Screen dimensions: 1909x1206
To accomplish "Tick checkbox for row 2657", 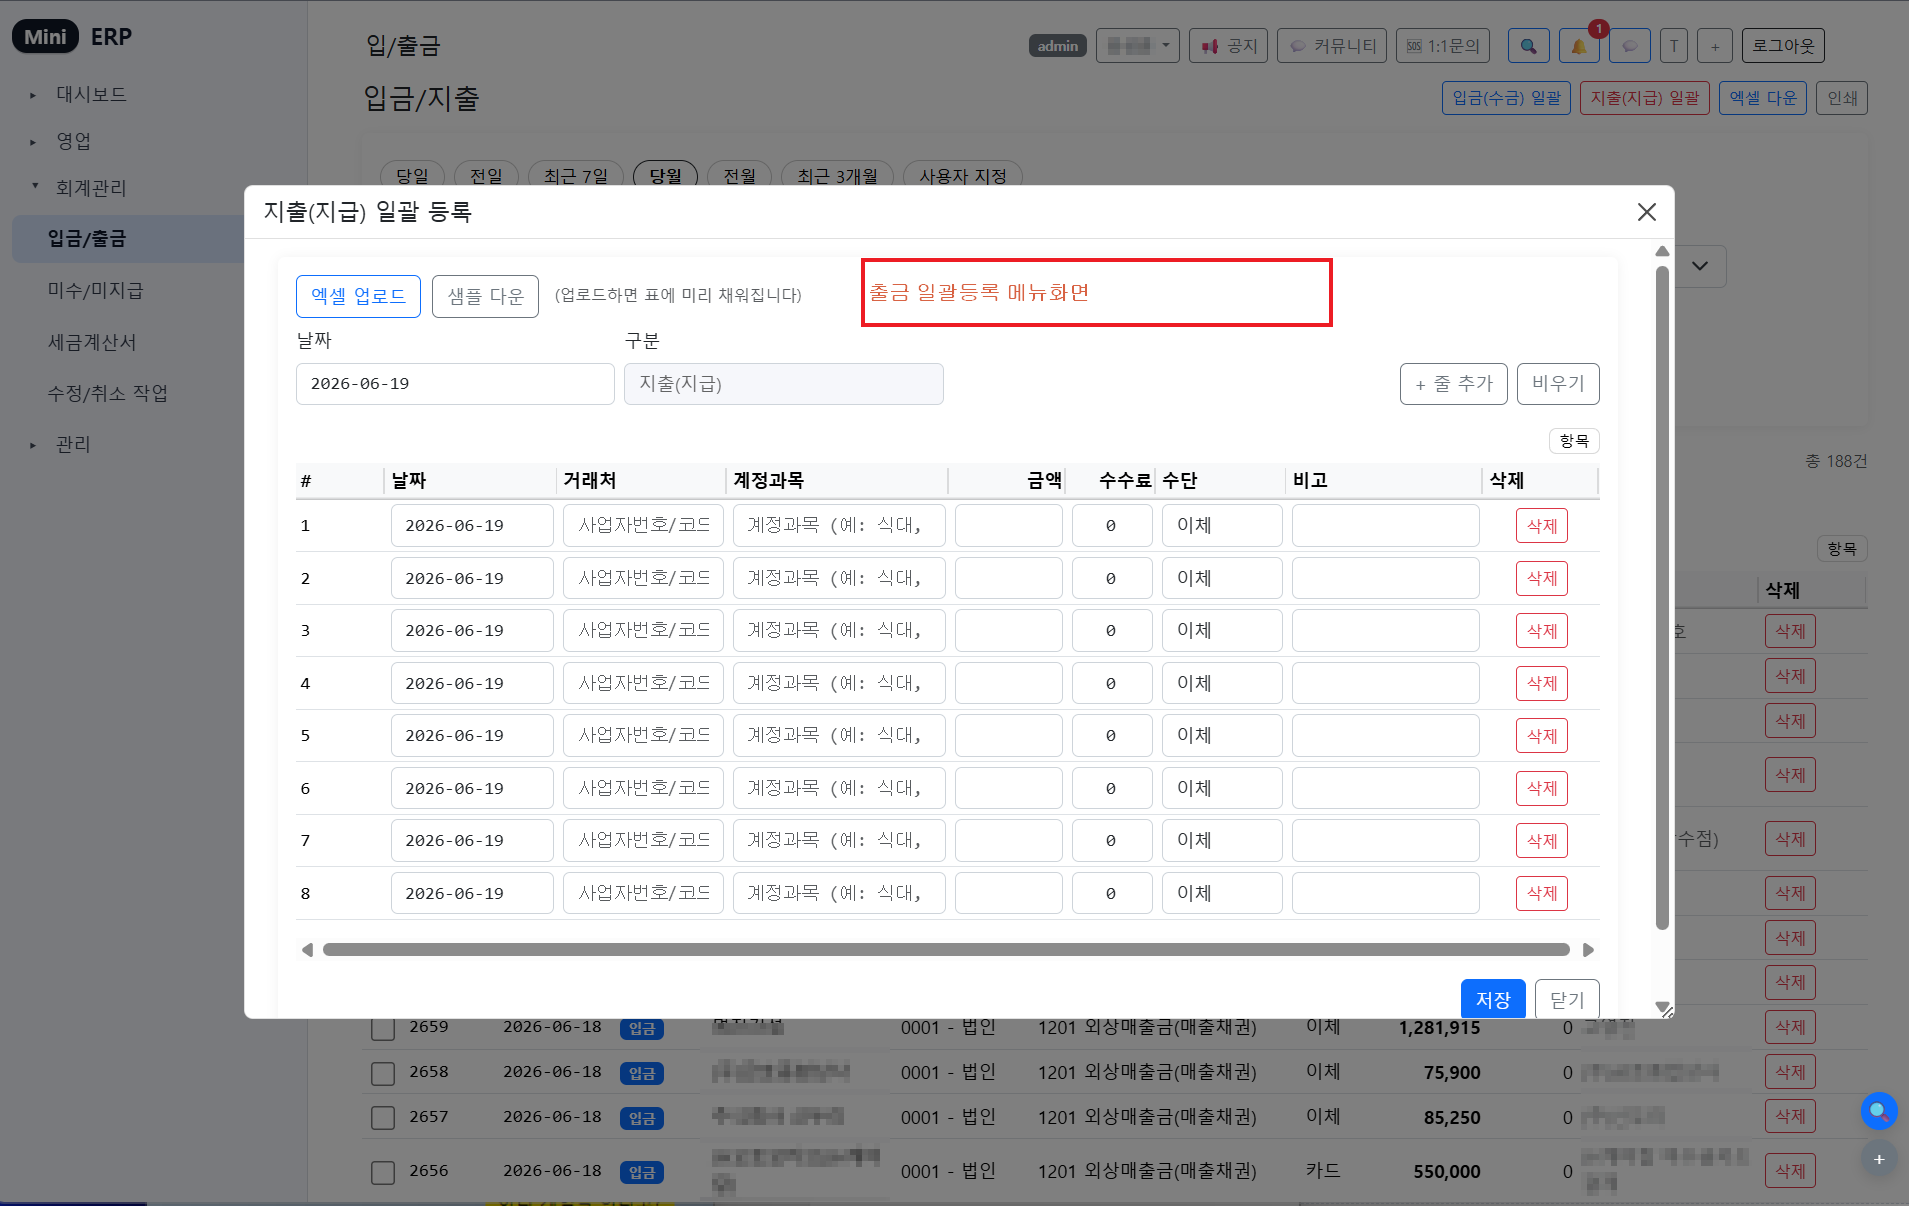I will pos(383,1118).
